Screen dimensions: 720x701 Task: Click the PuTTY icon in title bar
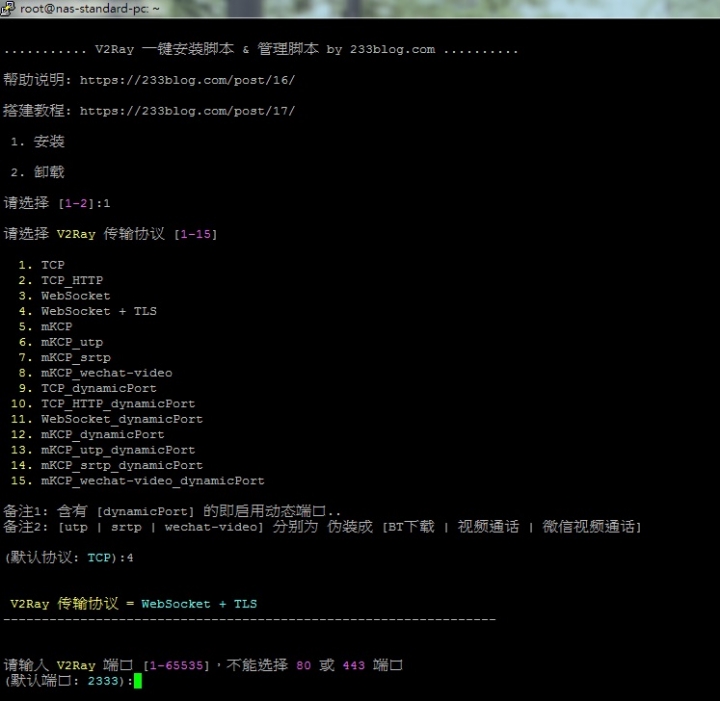(8, 8)
